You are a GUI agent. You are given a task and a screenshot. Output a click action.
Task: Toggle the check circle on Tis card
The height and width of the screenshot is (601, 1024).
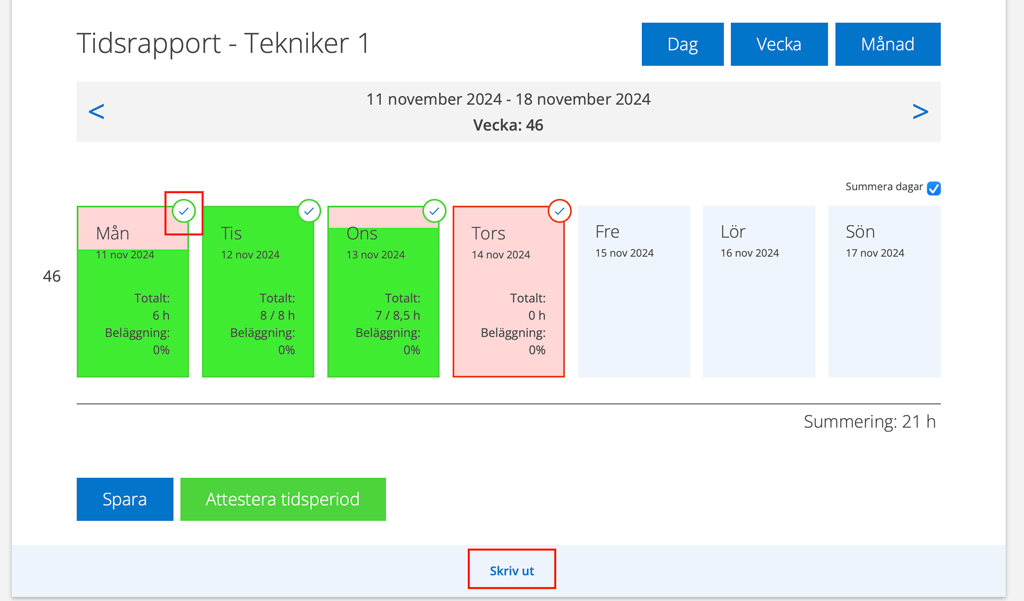click(x=309, y=211)
